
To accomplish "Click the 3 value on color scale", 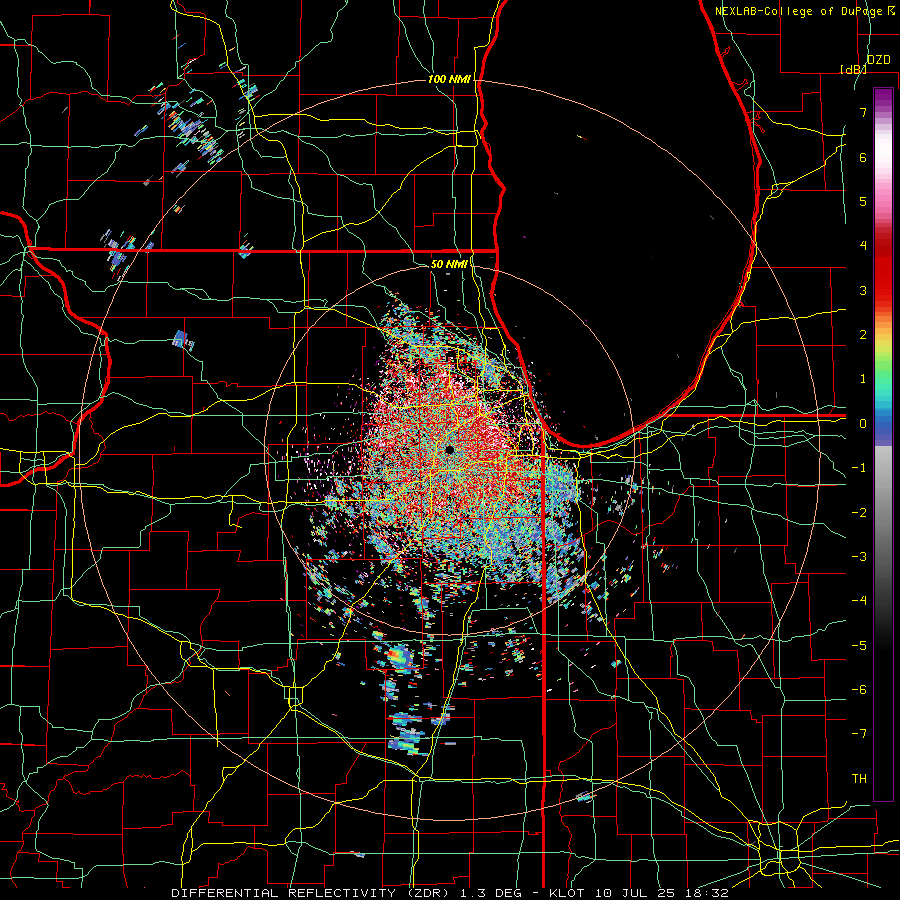I will [x=863, y=290].
